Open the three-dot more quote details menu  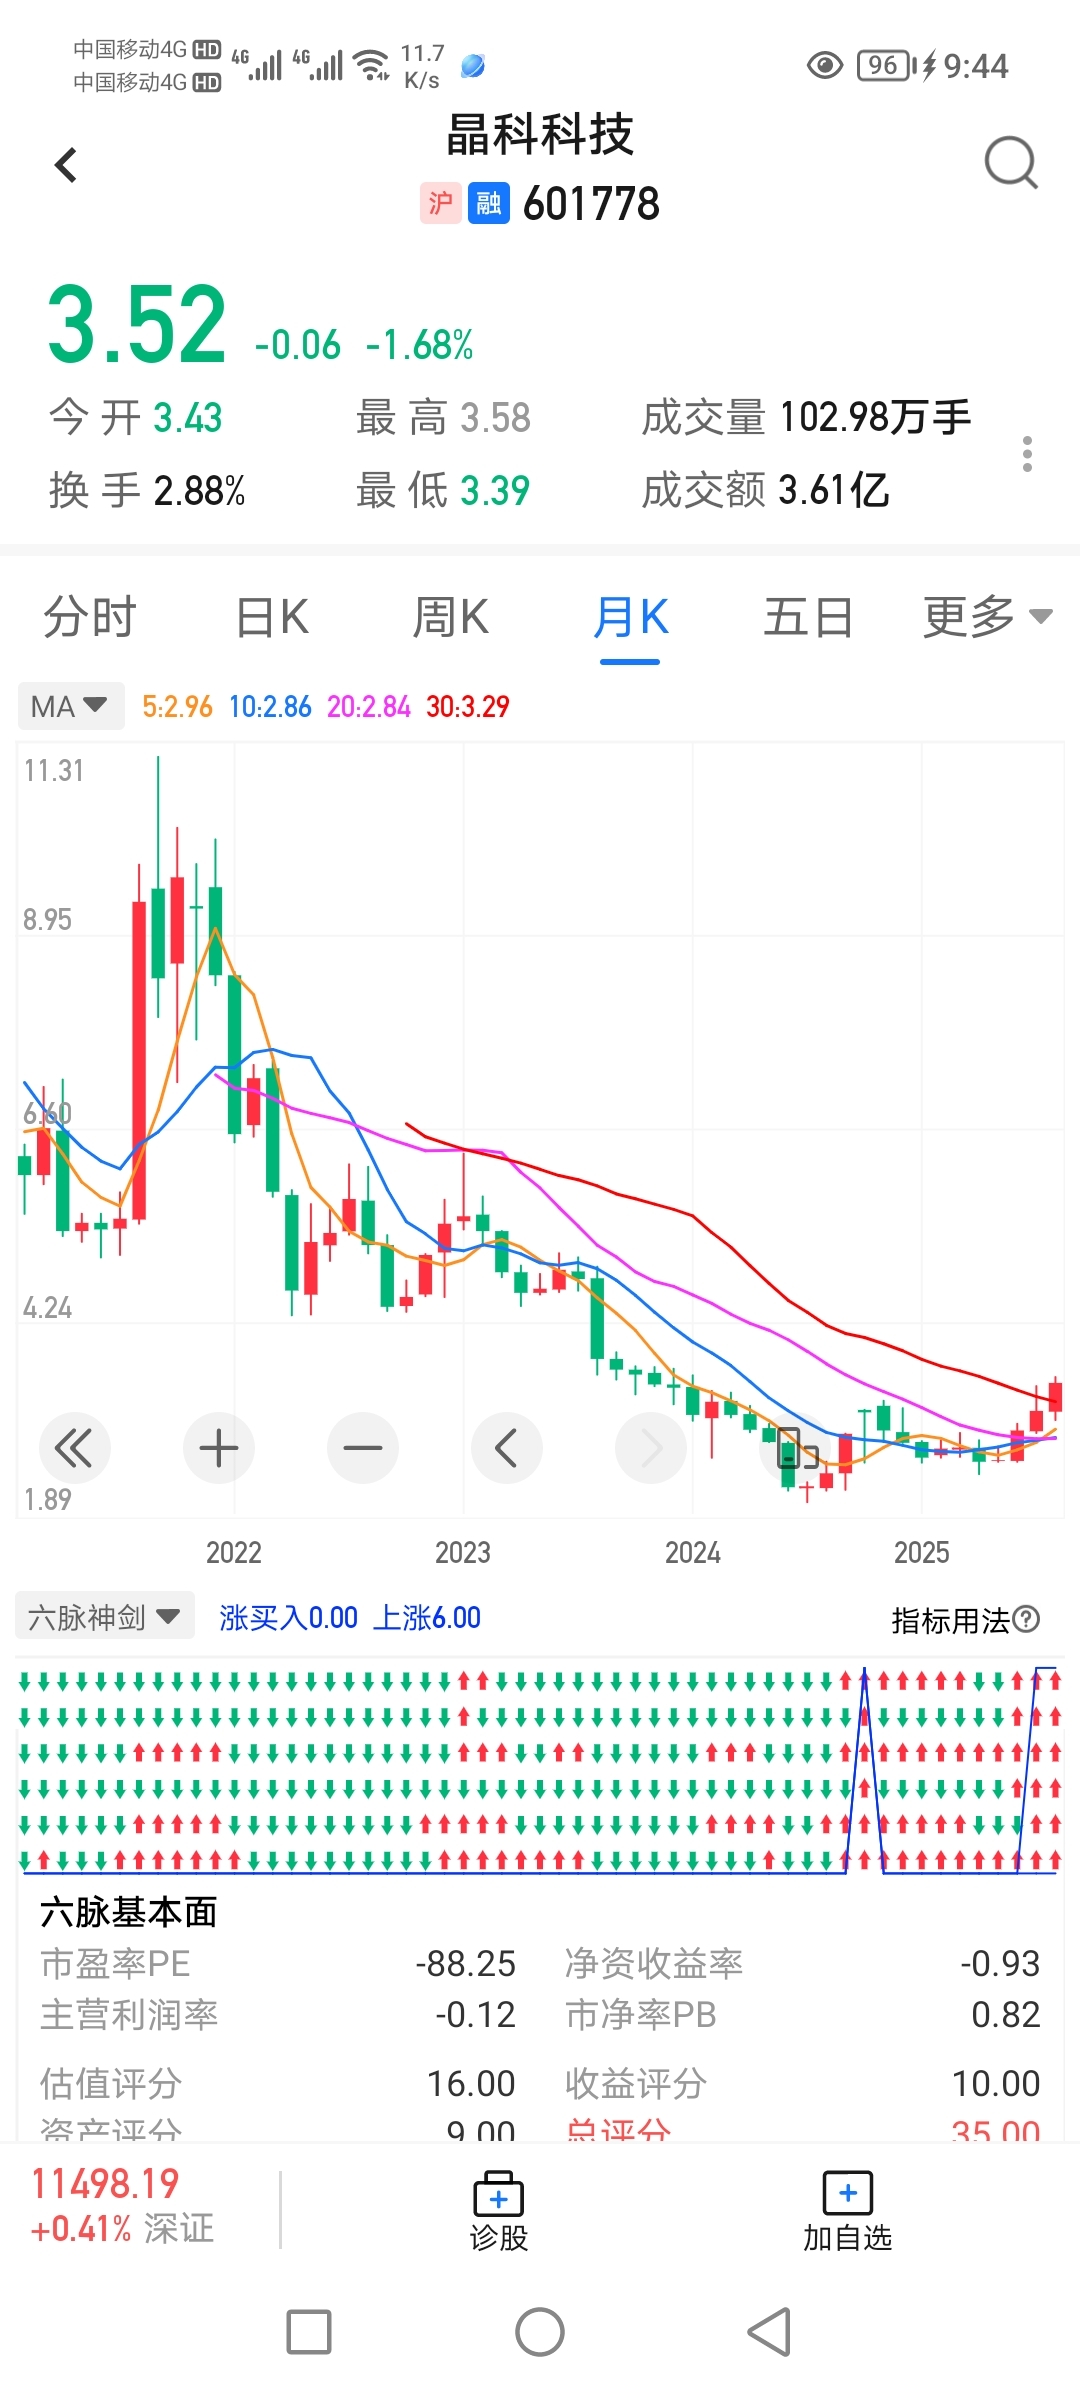tap(1027, 454)
